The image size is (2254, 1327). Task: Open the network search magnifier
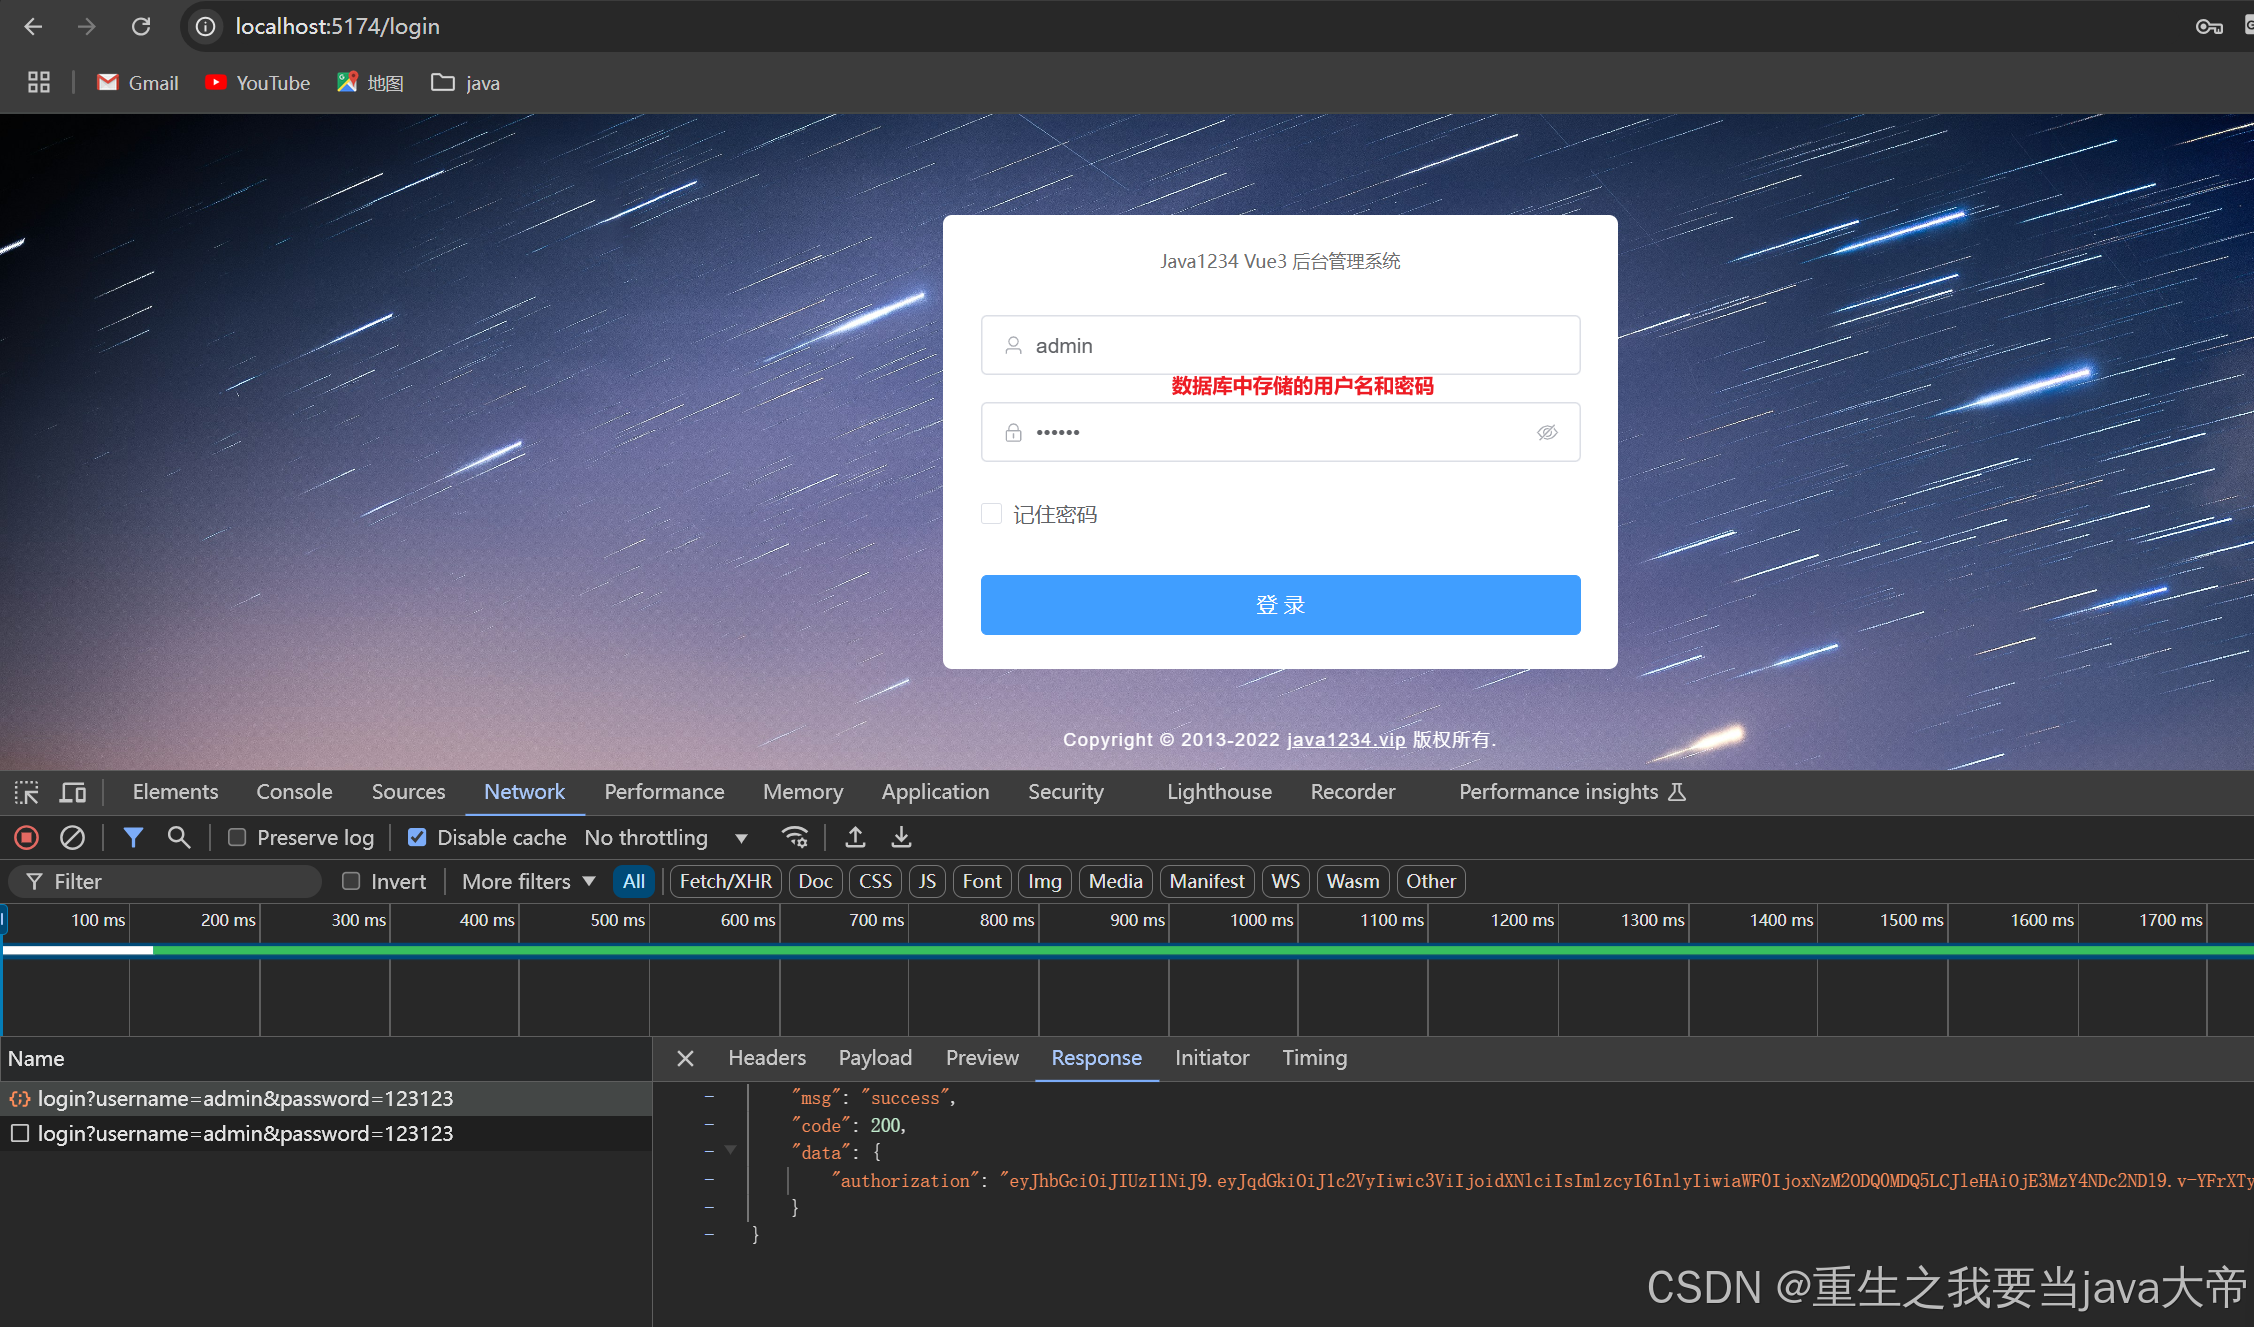point(179,837)
